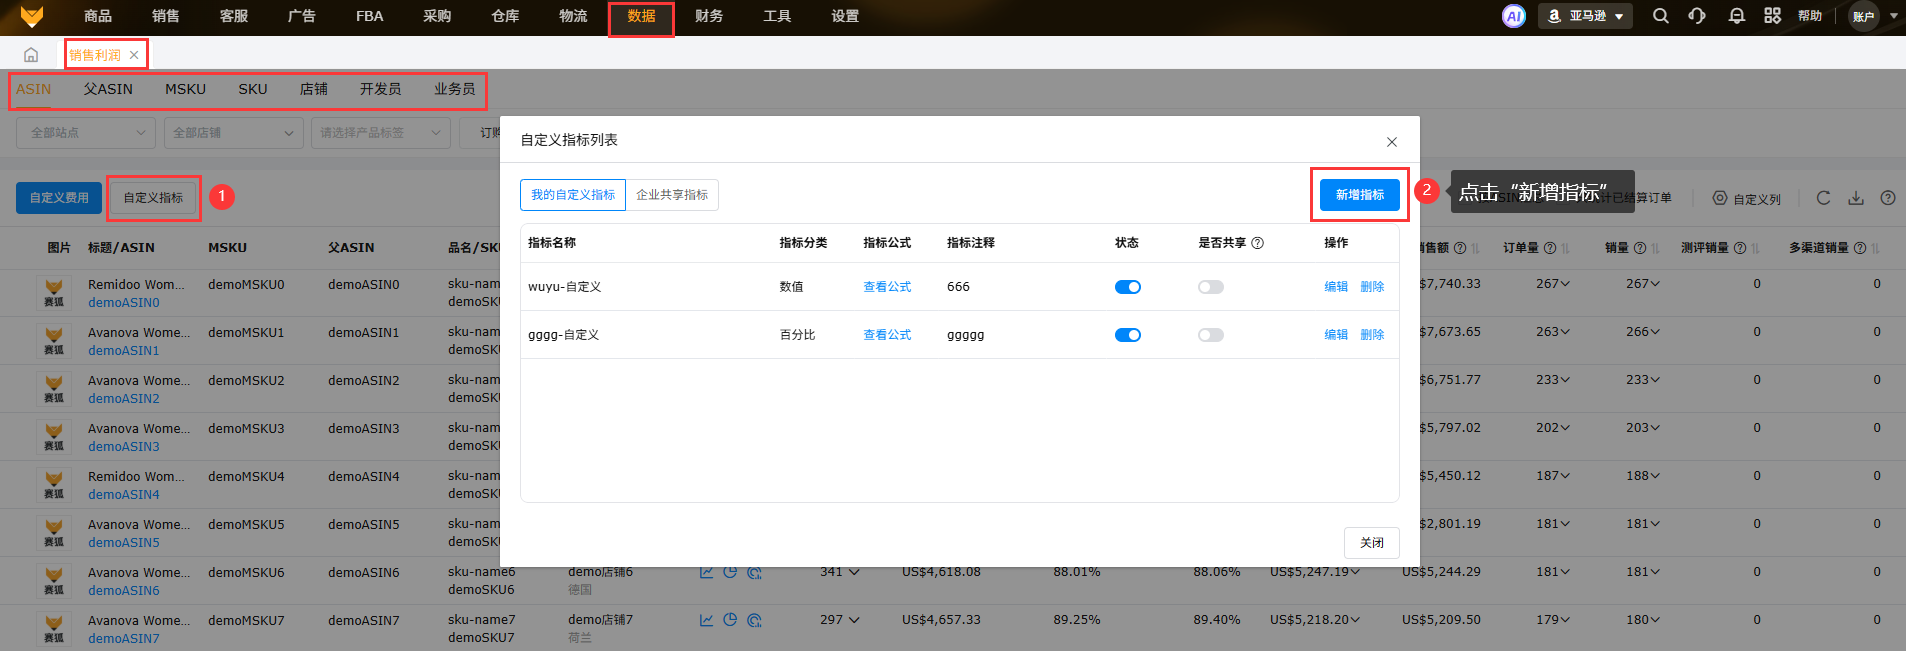This screenshot has height=651, width=1906.
Task: Click the download icon in table toolbar
Action: pos(1856,198)
